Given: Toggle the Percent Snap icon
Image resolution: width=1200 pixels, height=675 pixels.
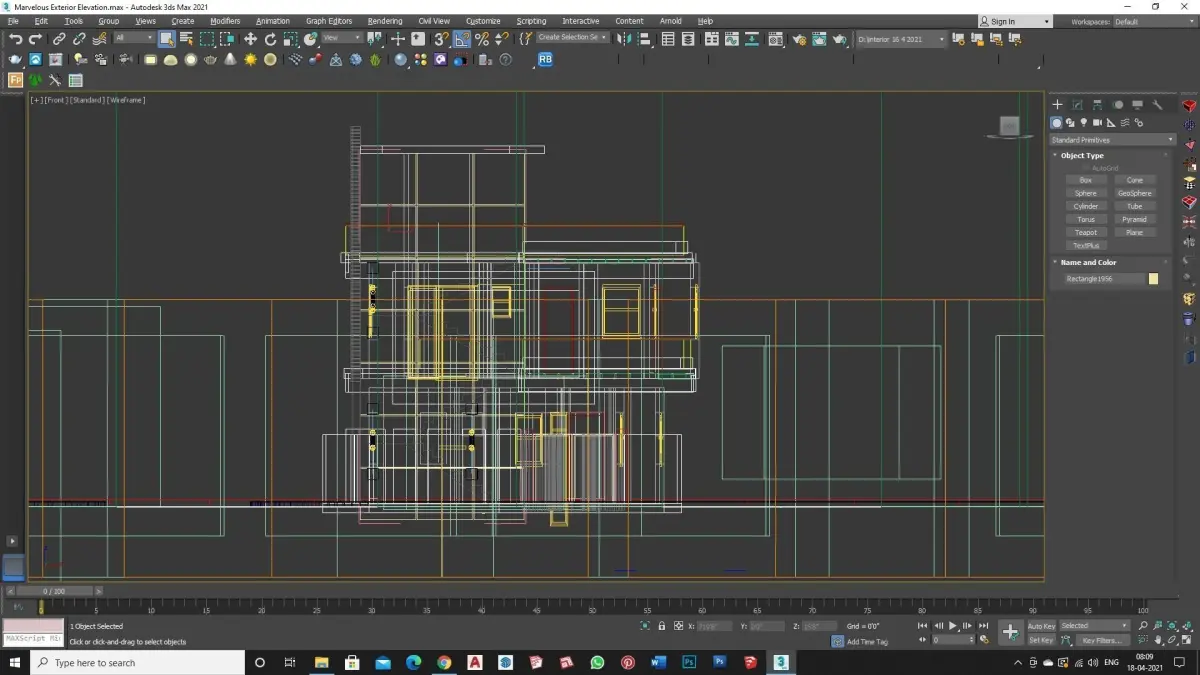Looking at the screenshot, I should click(x=482, y=39).
